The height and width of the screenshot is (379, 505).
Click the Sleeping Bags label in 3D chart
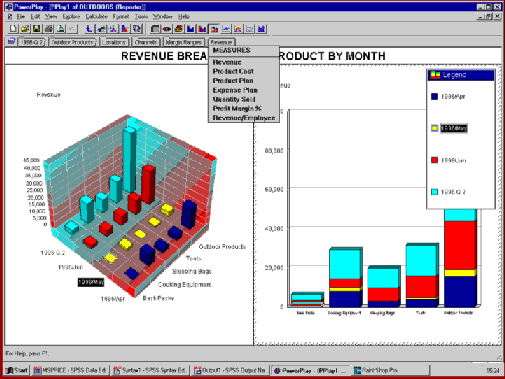(192, 271)
